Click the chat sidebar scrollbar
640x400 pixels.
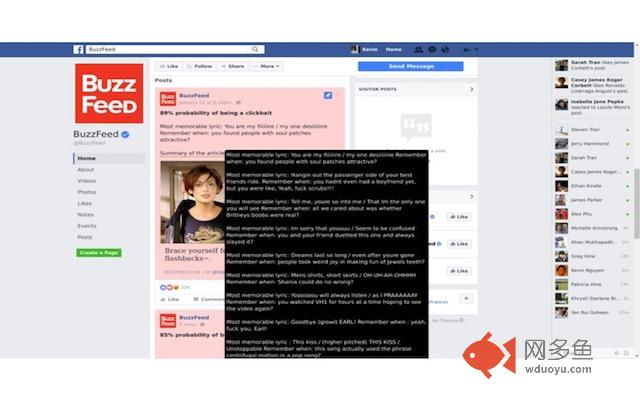point(636,204)
